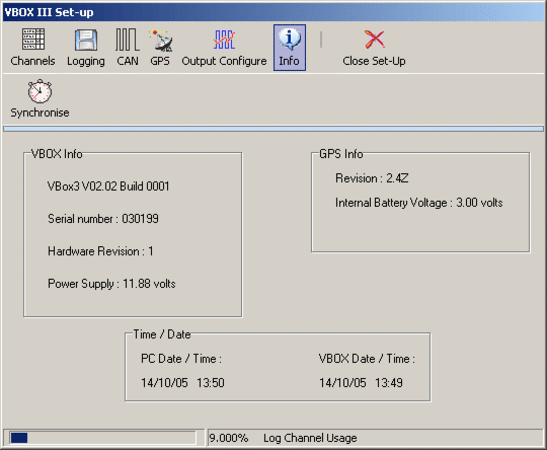The height and width of the screenshot is (450, 547).
Task: Click the Serial number 030199 line
Action: point(103,219)
